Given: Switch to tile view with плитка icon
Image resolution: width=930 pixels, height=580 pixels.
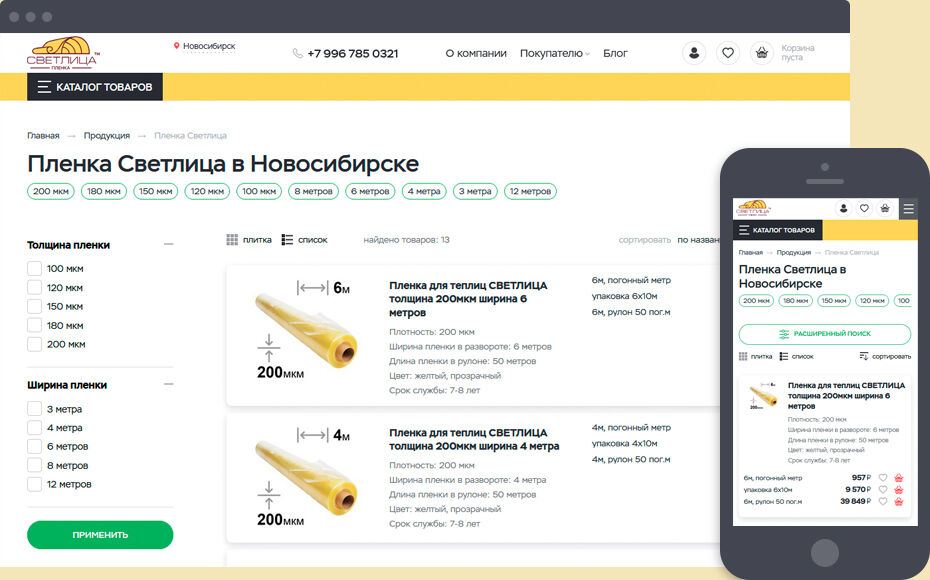Looking at the screenshot, I should pos(232,240).
